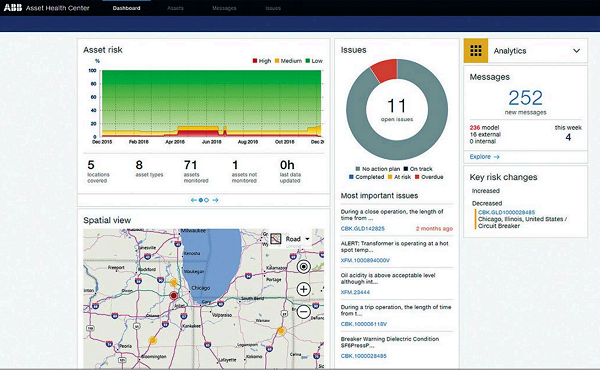
Task: Open the Analytics grid icon
Action: [476, 51]
